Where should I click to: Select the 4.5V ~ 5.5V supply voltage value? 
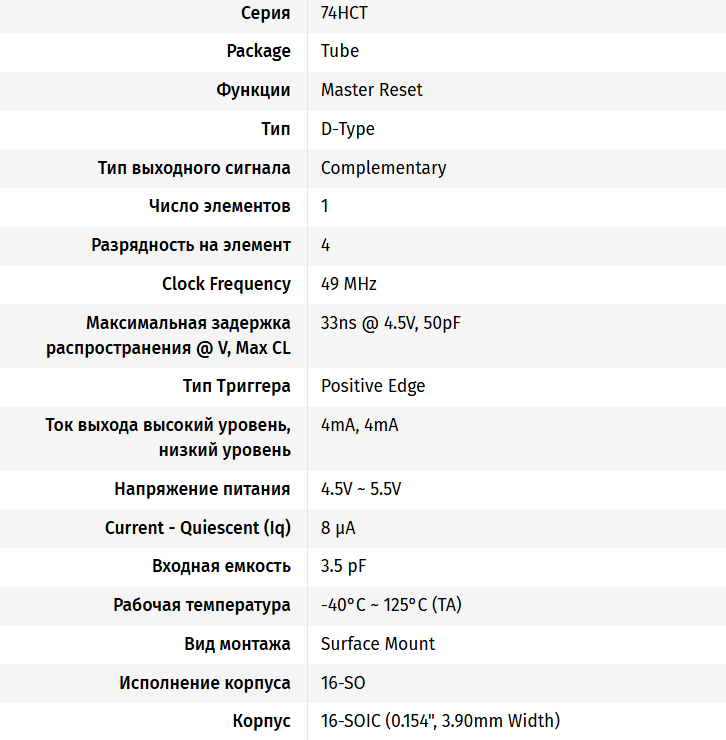(x=361, y=489)
